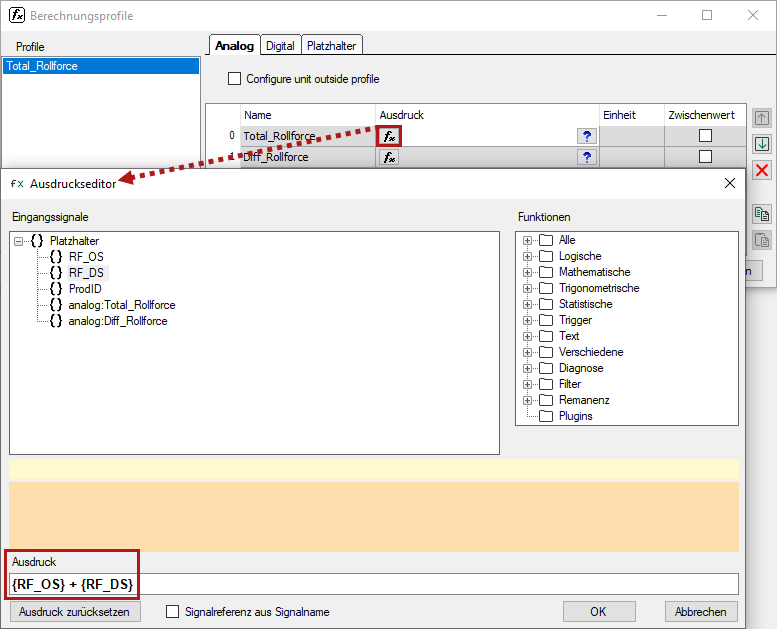The image size is (777, 629).
Task: Select the Remanenz folder label
Action: (584, 400)
